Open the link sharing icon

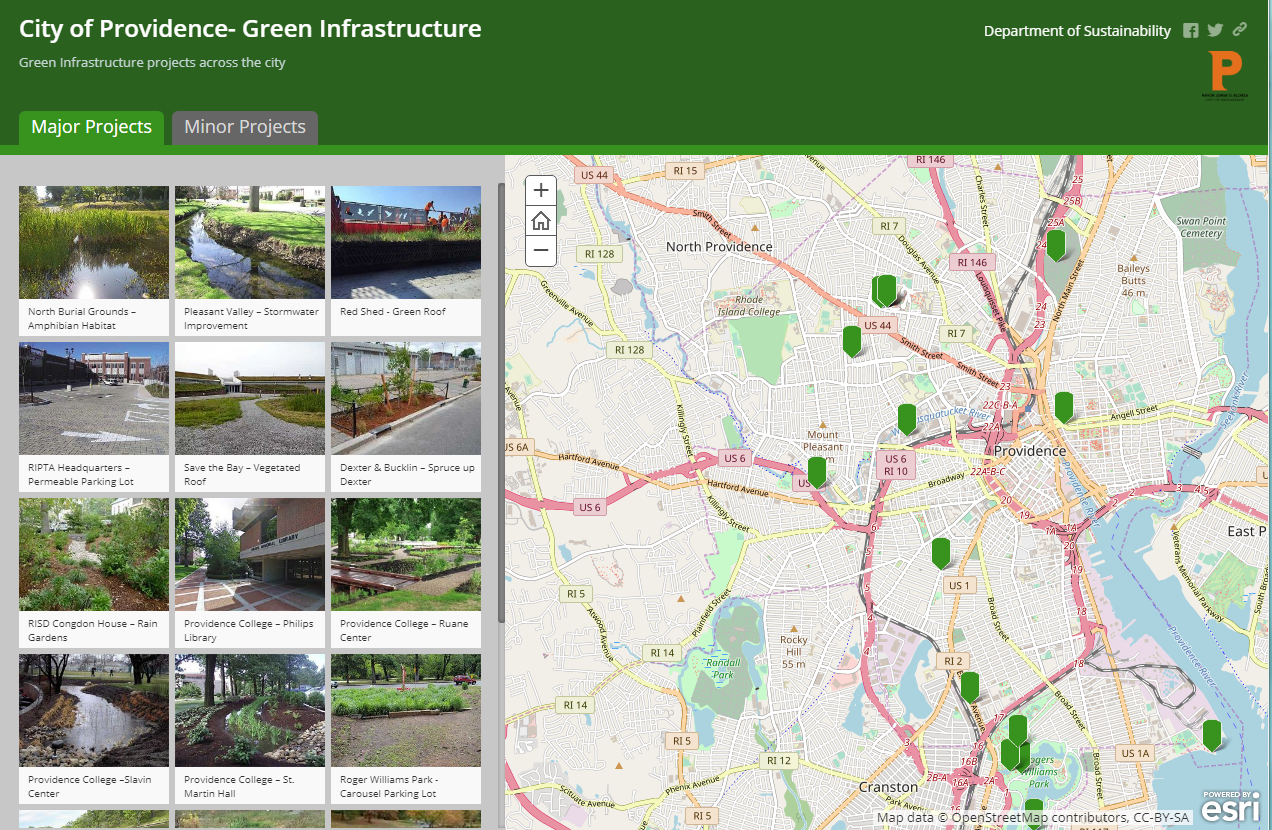pos(1238,30)
